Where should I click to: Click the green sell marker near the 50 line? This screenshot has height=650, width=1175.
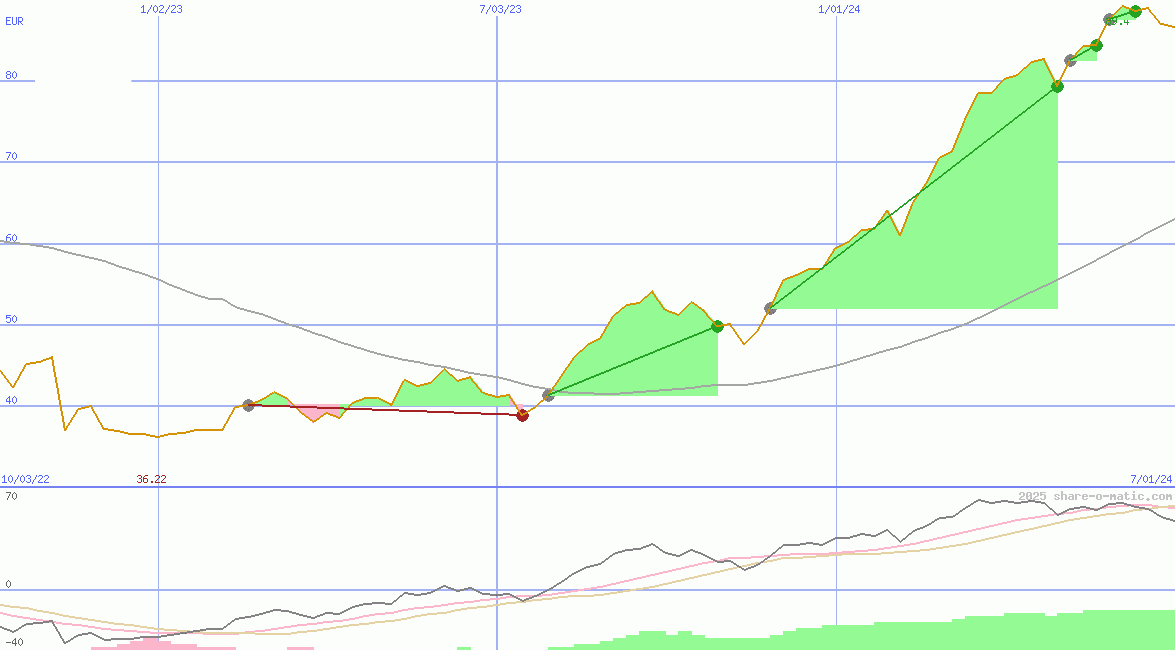(x=717, y=326)
